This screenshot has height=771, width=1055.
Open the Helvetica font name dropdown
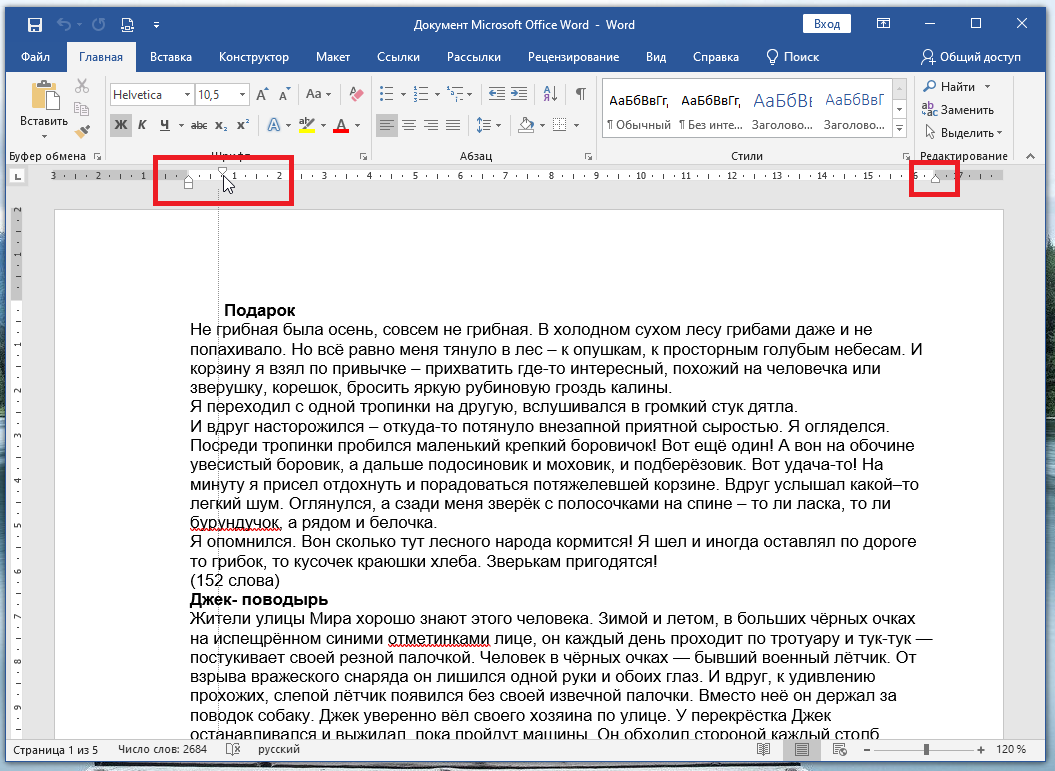(187, 95)
